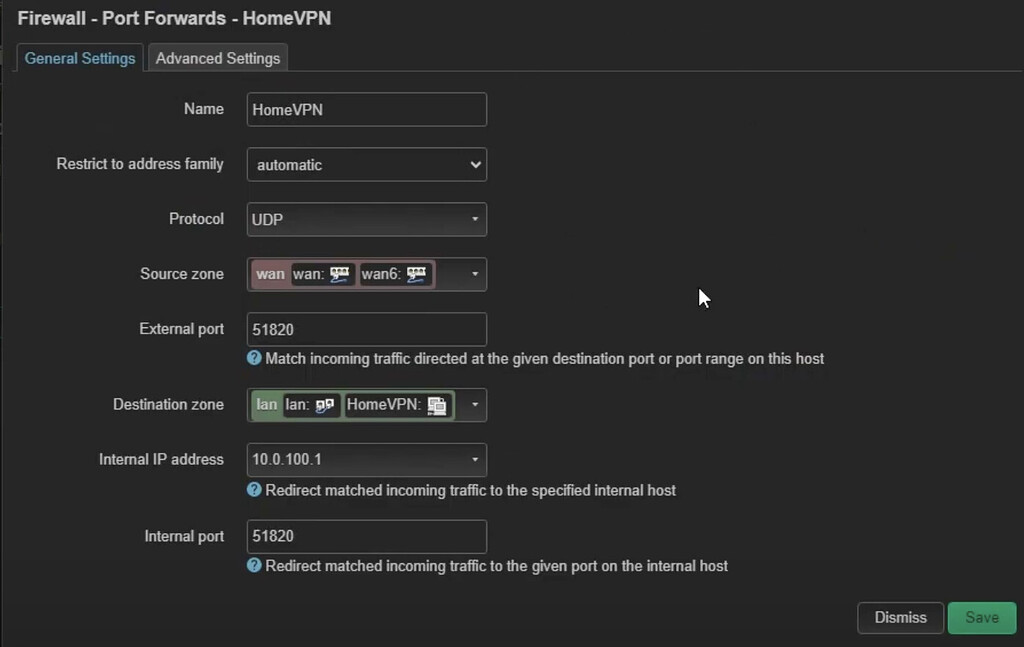1024x647 pixels.
Task: Click the Save button
Action: (982, 617)
